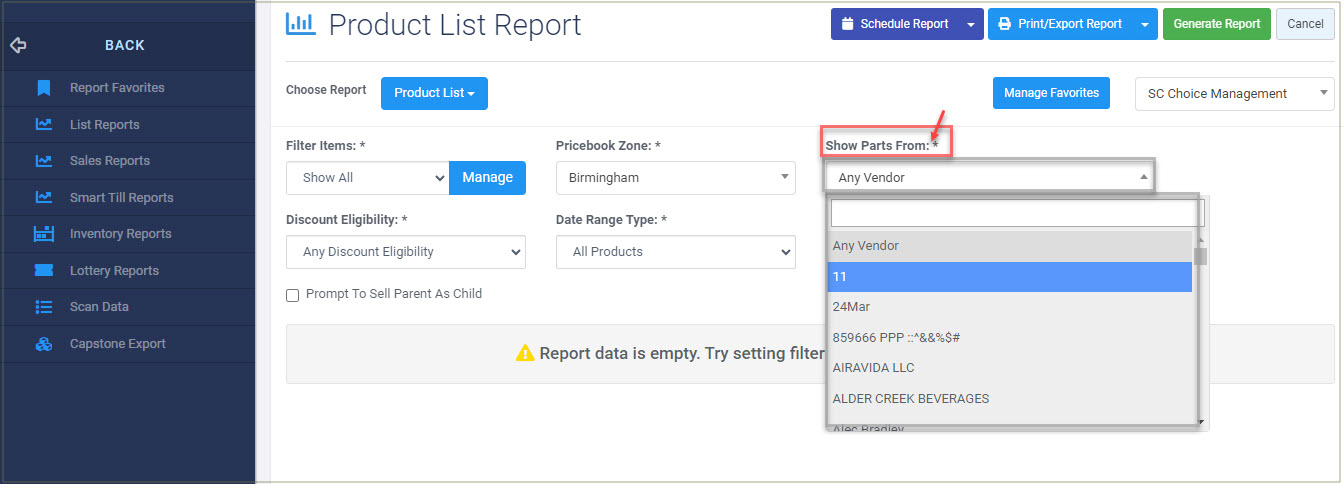Open the Filter Items Show All dropdown
Screen dimensions: 1344x484
(367, 178)
